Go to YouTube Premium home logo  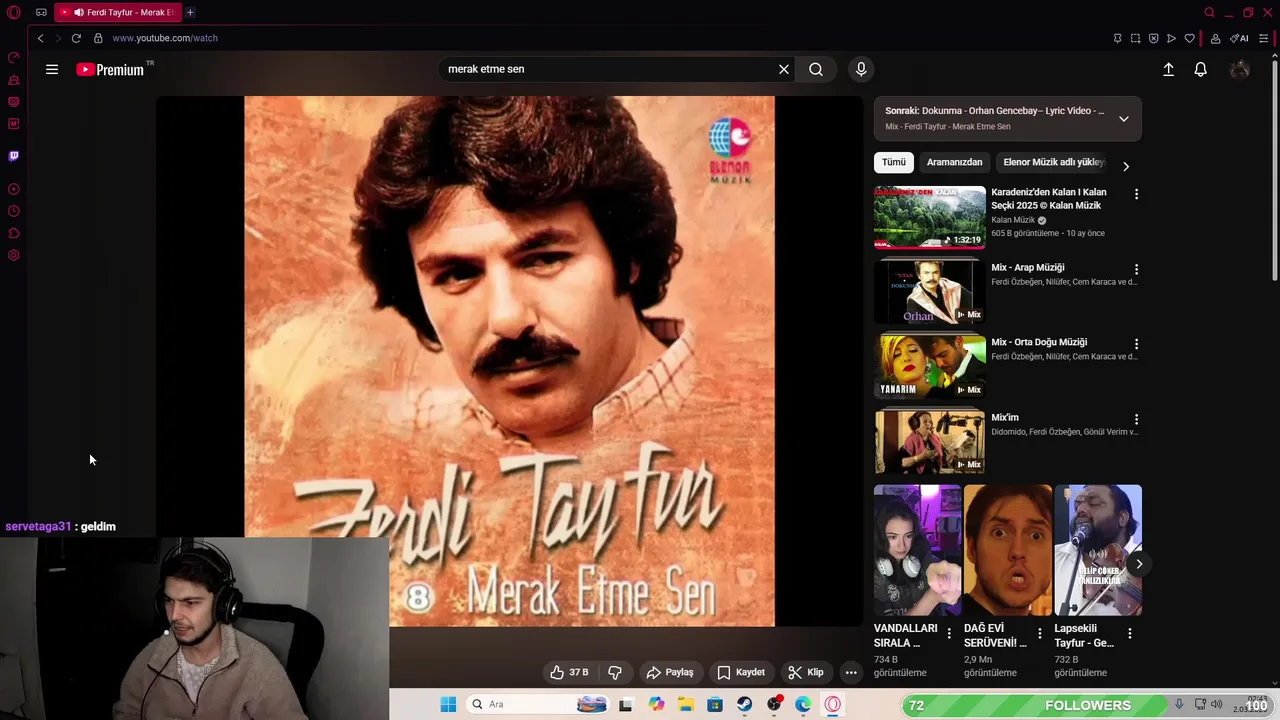[x=111, y=70]
